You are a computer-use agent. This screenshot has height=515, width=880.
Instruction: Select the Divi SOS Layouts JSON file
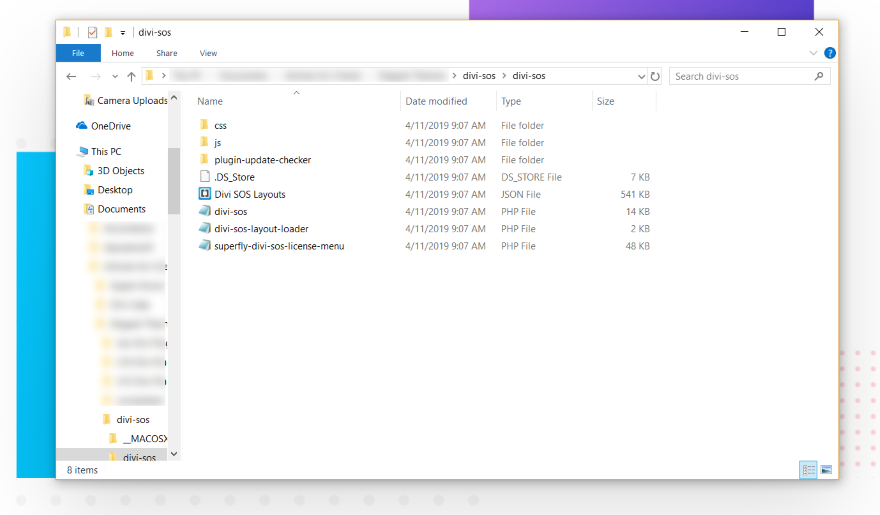(249, 195)
